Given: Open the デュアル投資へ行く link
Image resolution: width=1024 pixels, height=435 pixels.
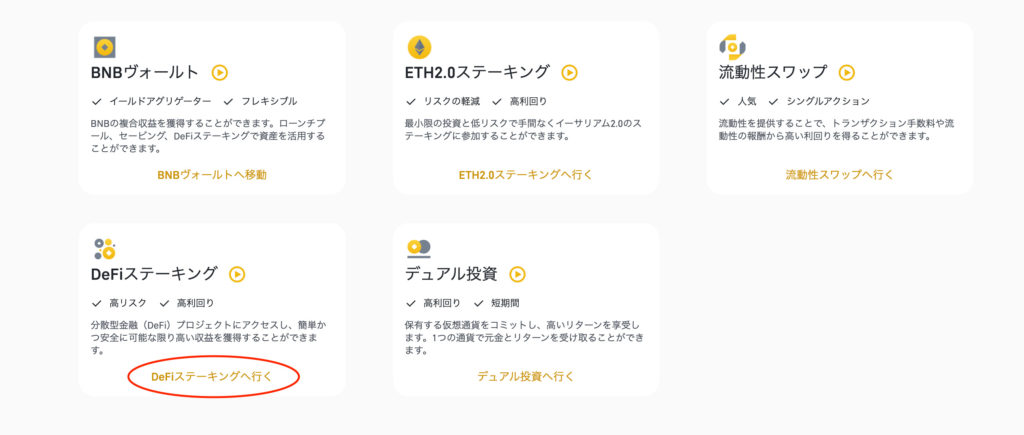Looking at the screenshot, I should click(526, 376).
